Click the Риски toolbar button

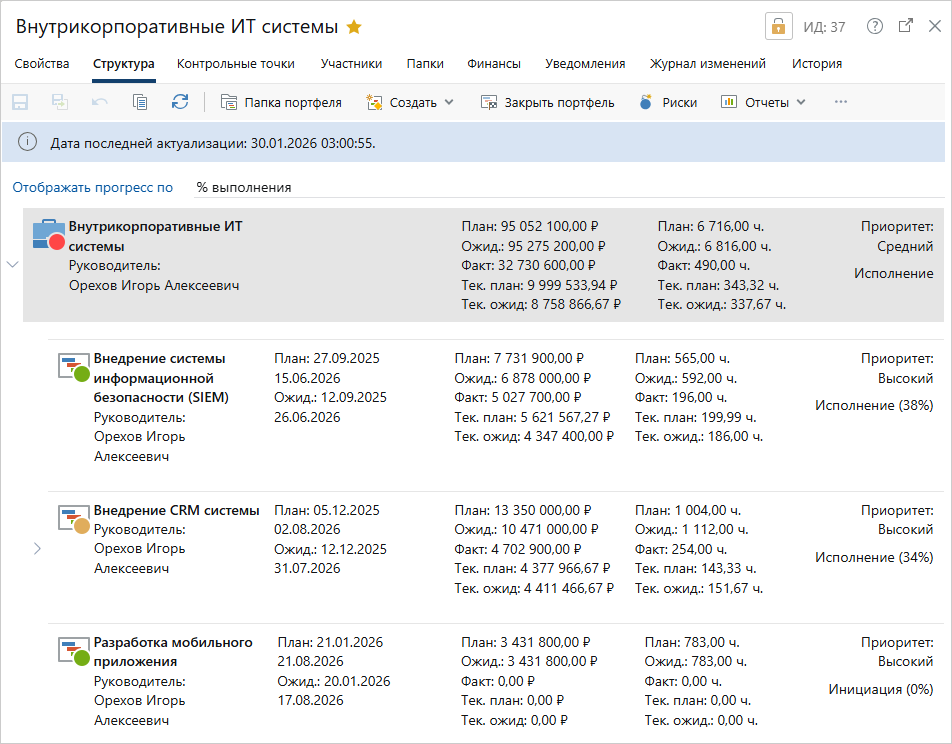point(668,102)
